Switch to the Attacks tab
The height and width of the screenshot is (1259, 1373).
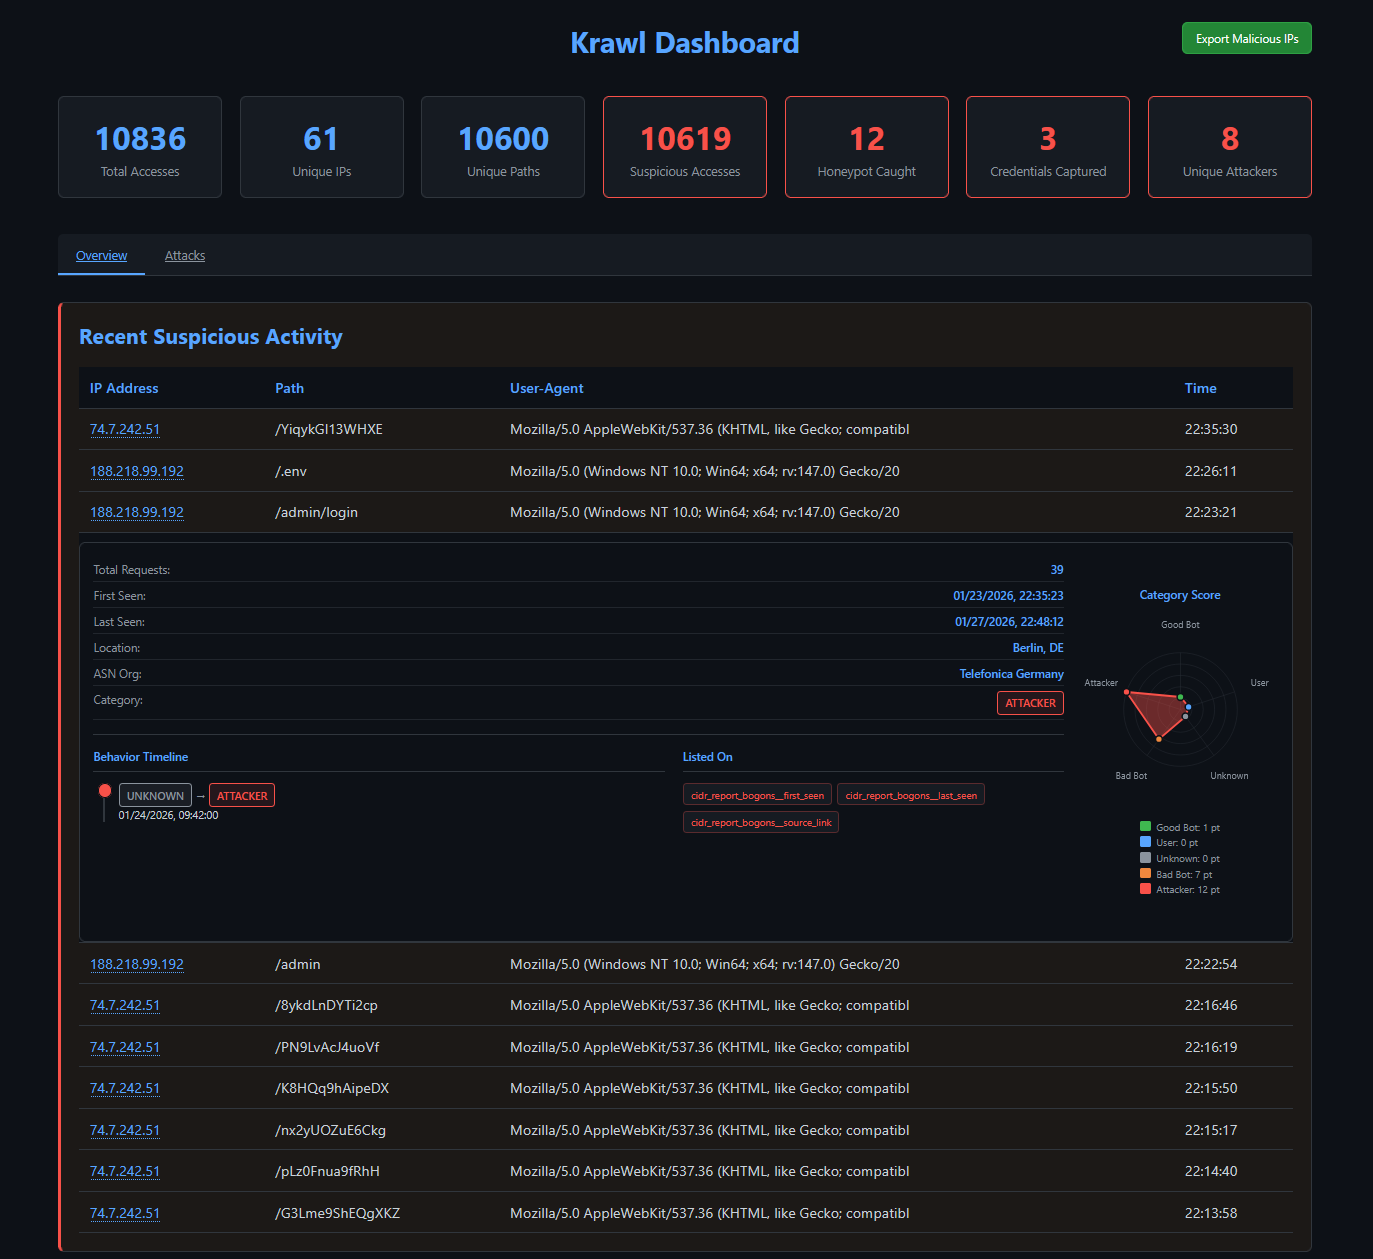coord(184,255)
